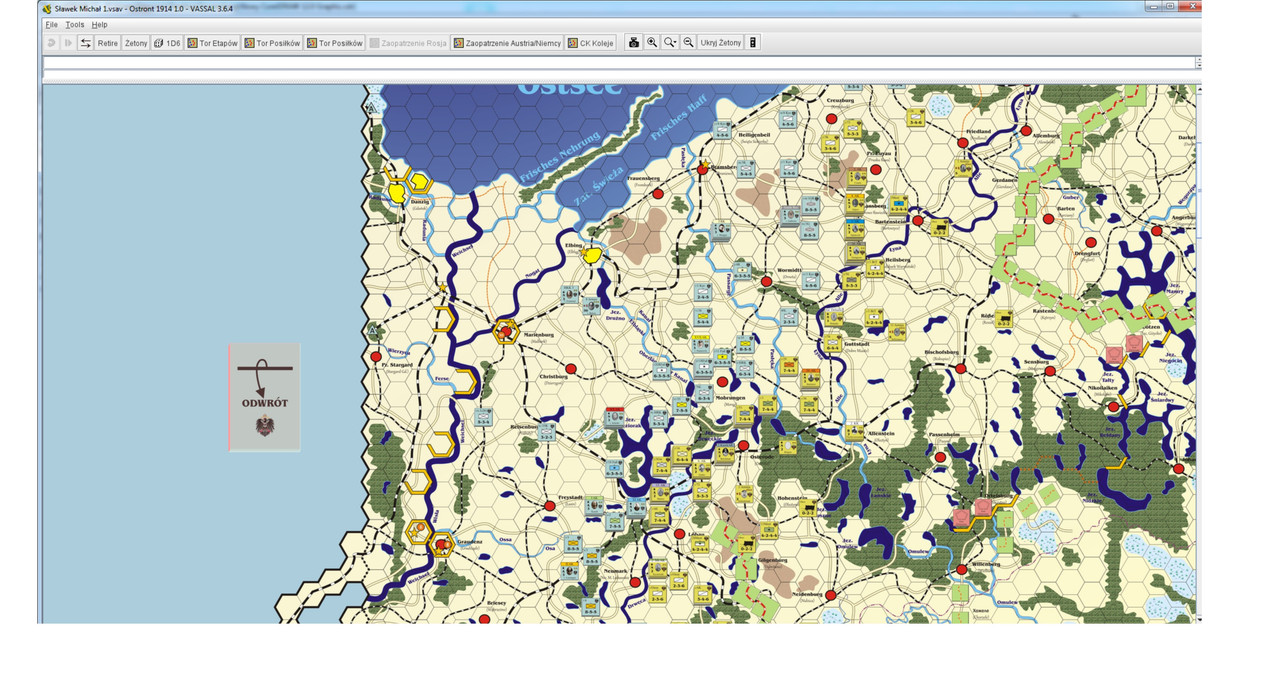Click the Graudenz fortress hex marker
This screenshot has height=693, width=1280.
click(441, 545)
